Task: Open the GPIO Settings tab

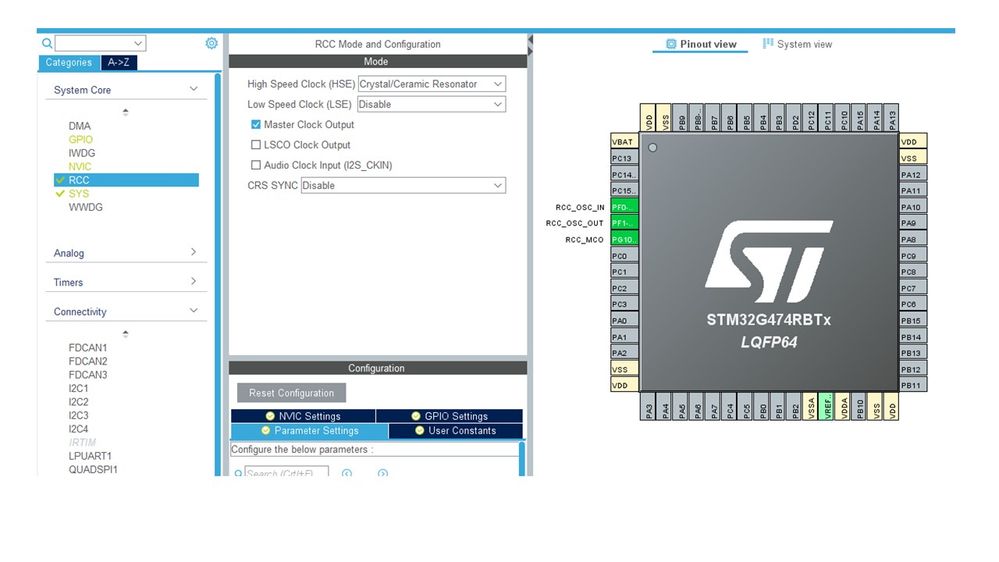Action: click(x=449, y=416)
